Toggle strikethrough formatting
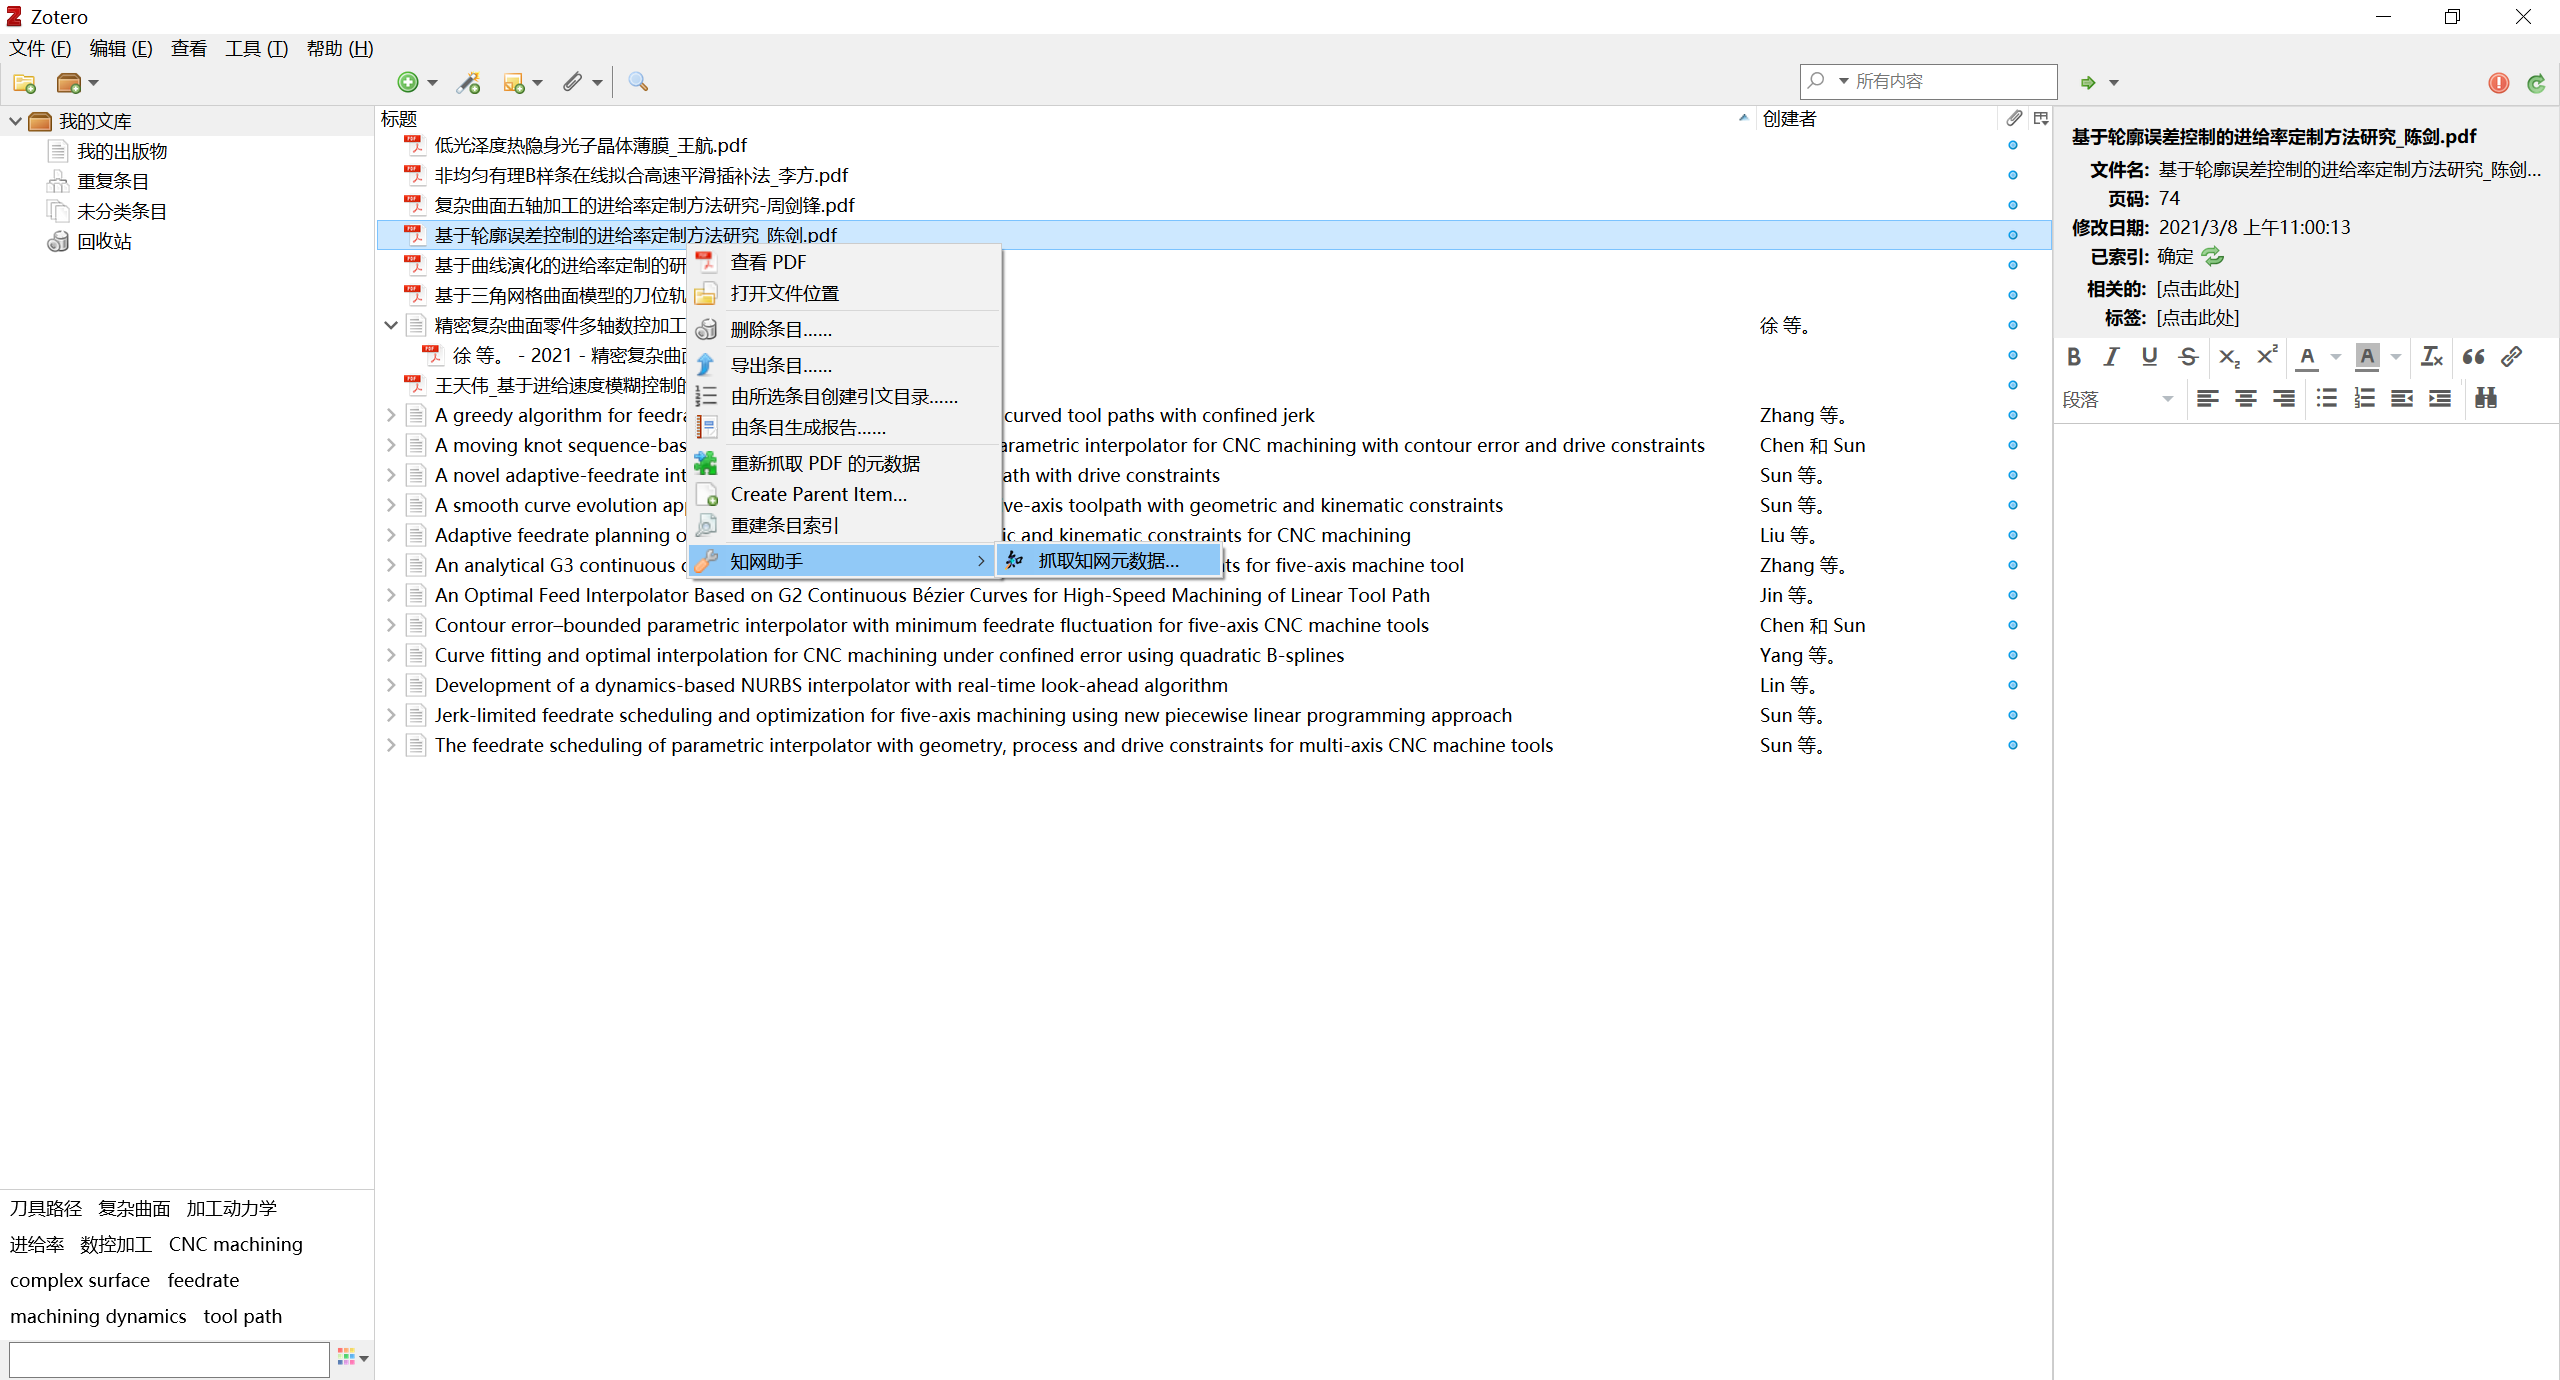 [x=2188, y=356]
